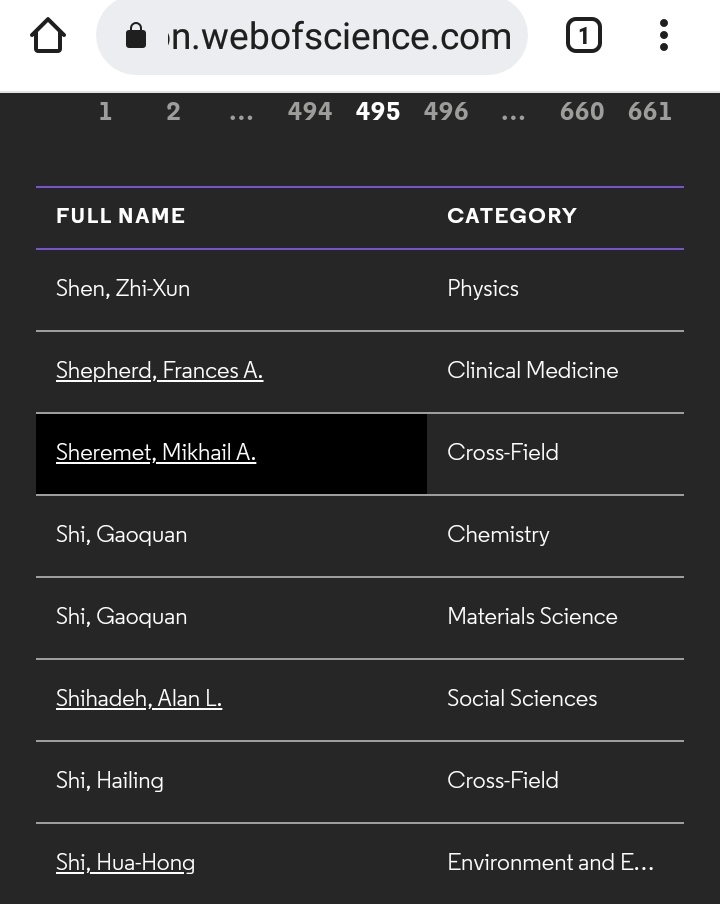The image size is (720, 904).
Task: Open Shi, Hua-Hong profile link
Action: pyautogui.click(x=125, y=863)
